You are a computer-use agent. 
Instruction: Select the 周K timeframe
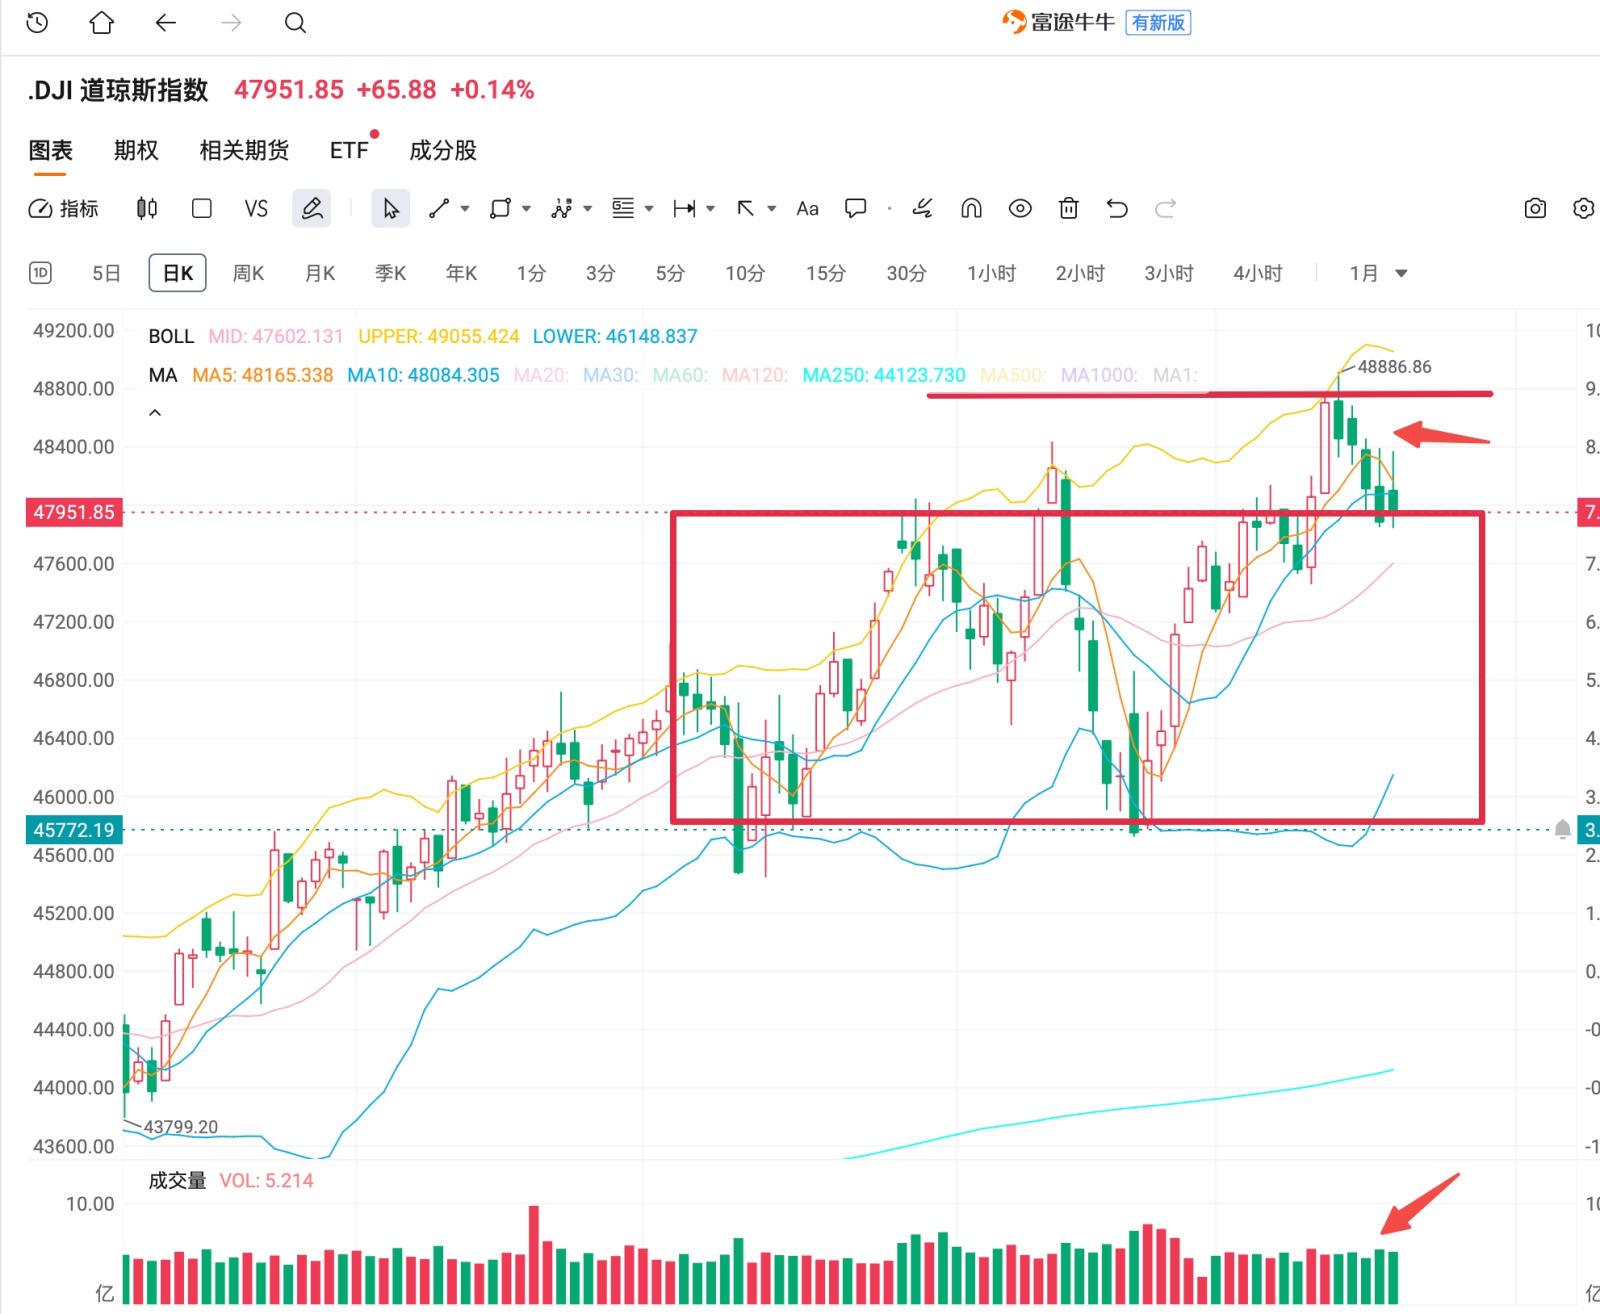pyautogui.click(x=248, y=273)
